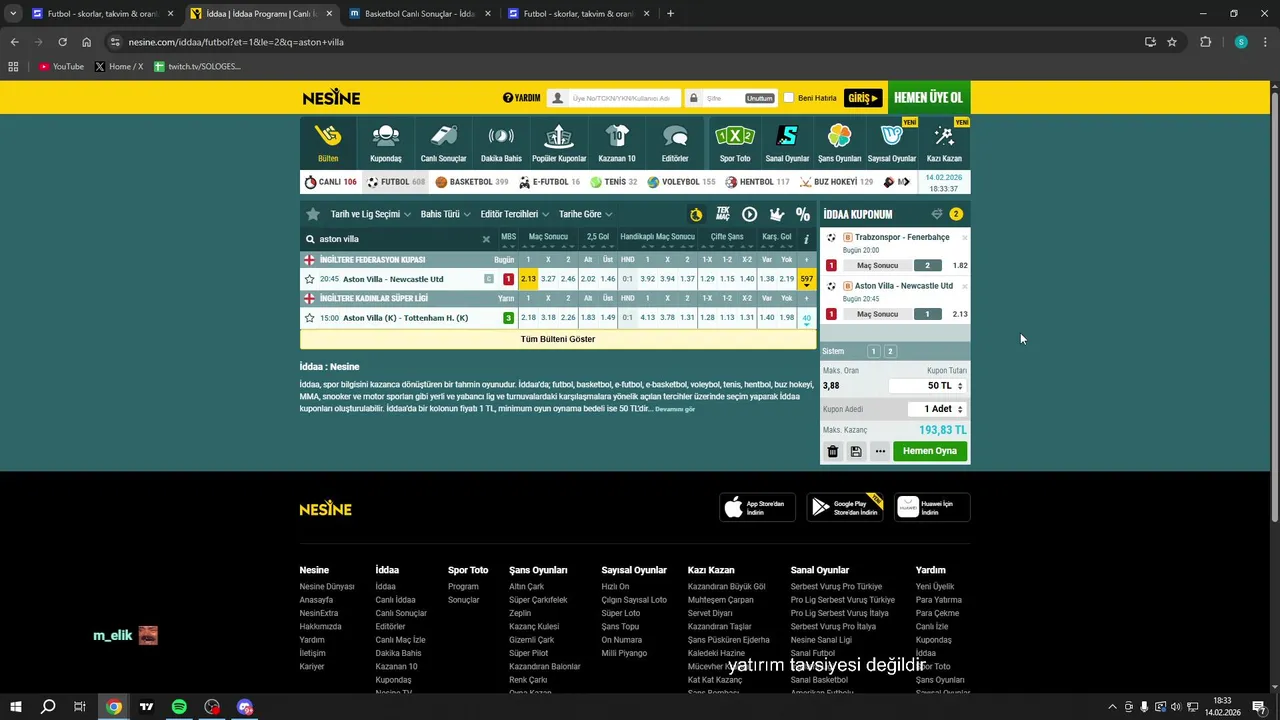Viewport: 1280px width, 720px height.
Task: Toggle system option 2 in coupon
Action: pos(890,351)
